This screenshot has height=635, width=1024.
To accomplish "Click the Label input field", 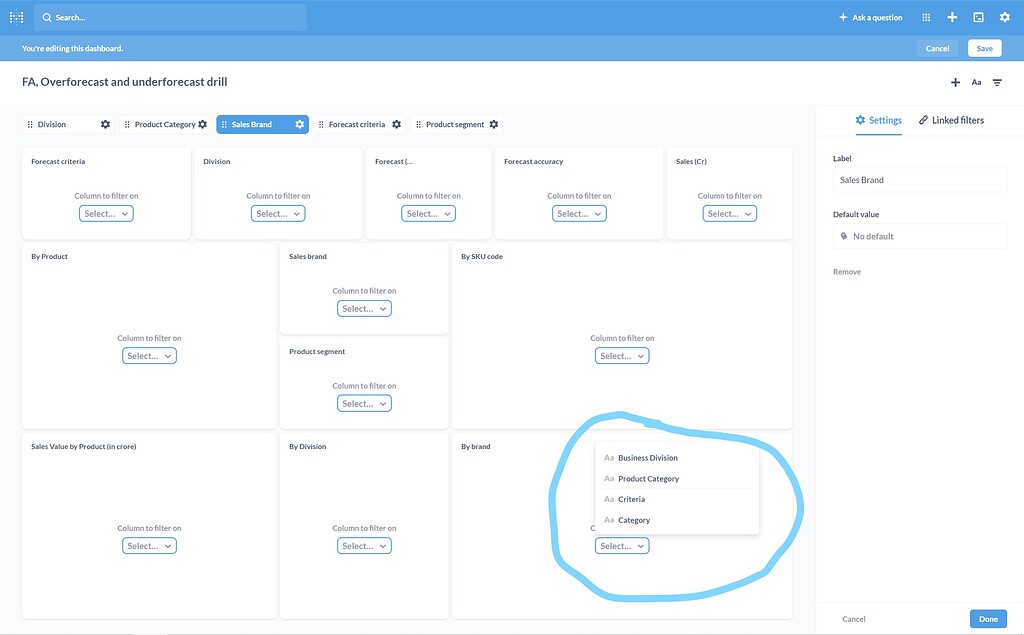I will coord(920,180).
